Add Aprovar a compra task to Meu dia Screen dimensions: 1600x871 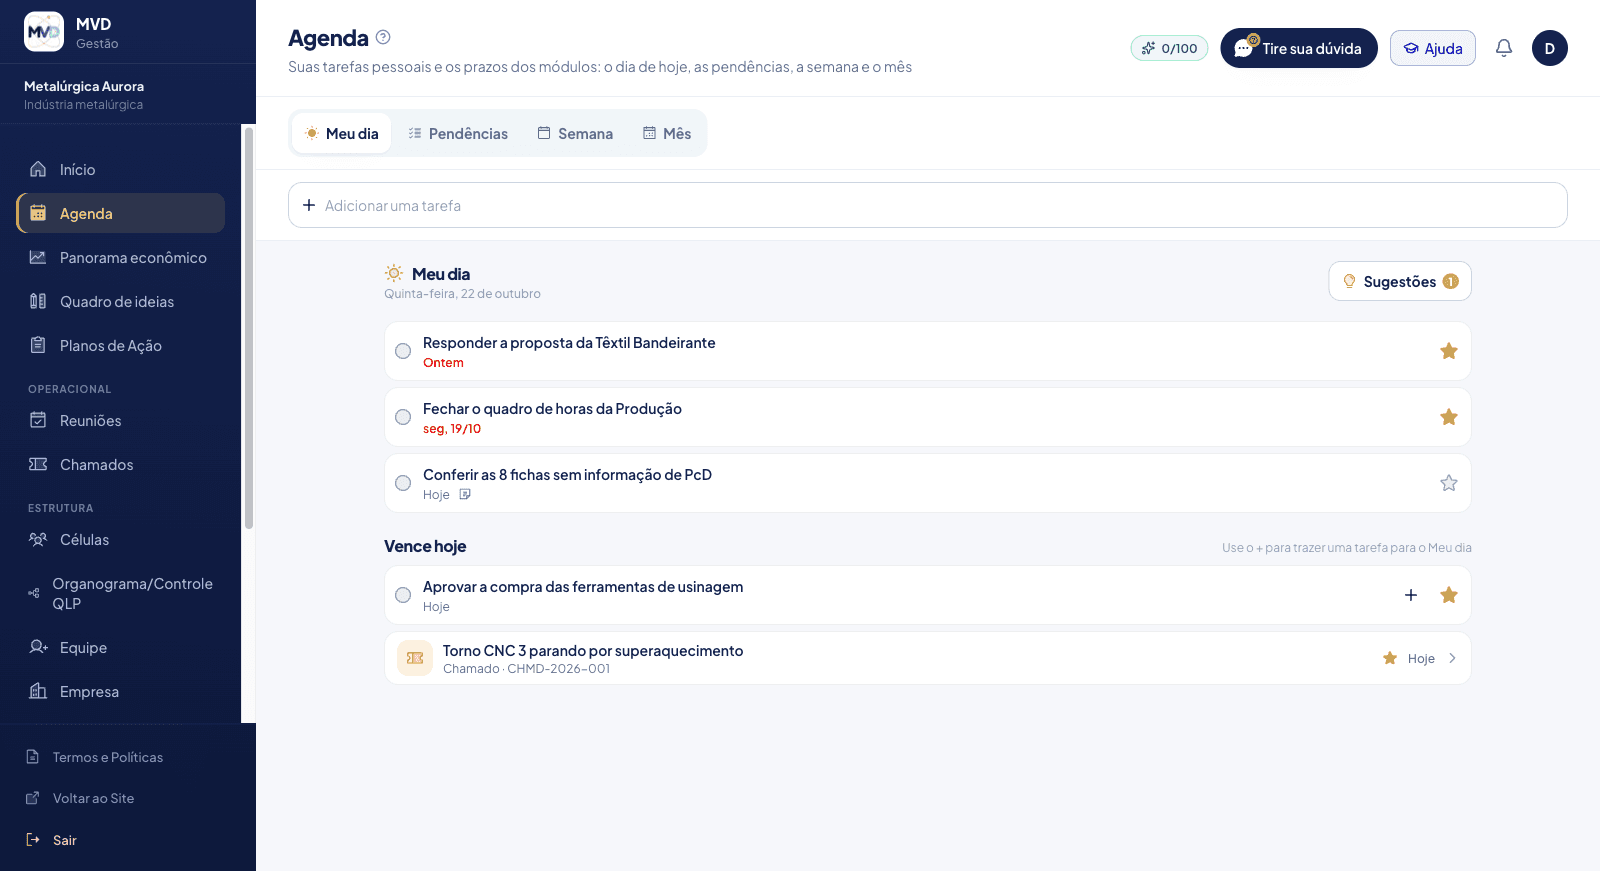[1411, 595]
